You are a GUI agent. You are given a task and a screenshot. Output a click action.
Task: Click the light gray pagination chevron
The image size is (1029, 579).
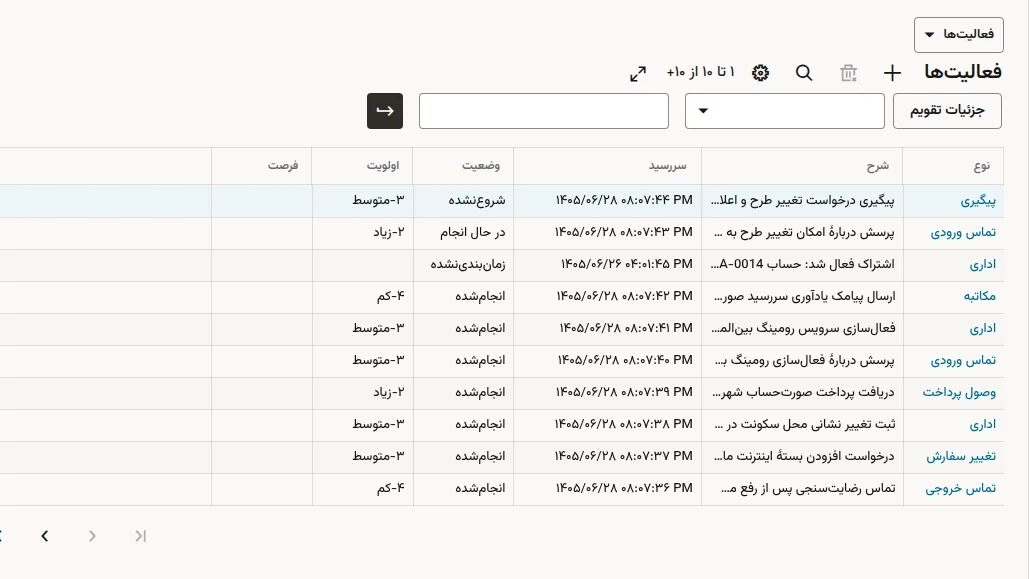click(92, 536)
